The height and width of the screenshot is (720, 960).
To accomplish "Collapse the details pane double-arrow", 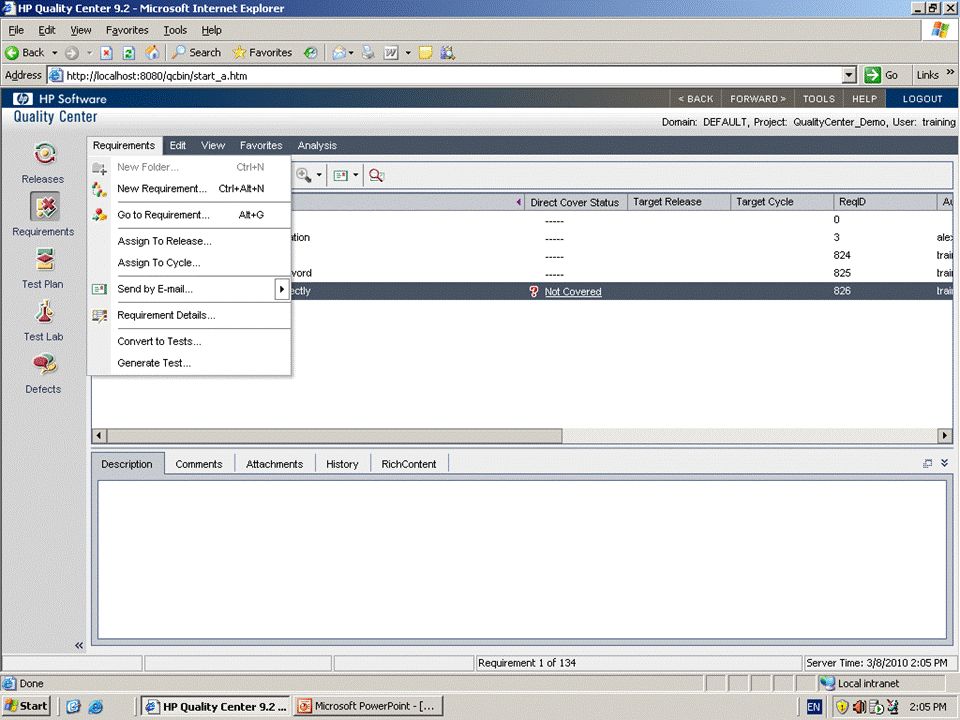I will click(945, 463).
